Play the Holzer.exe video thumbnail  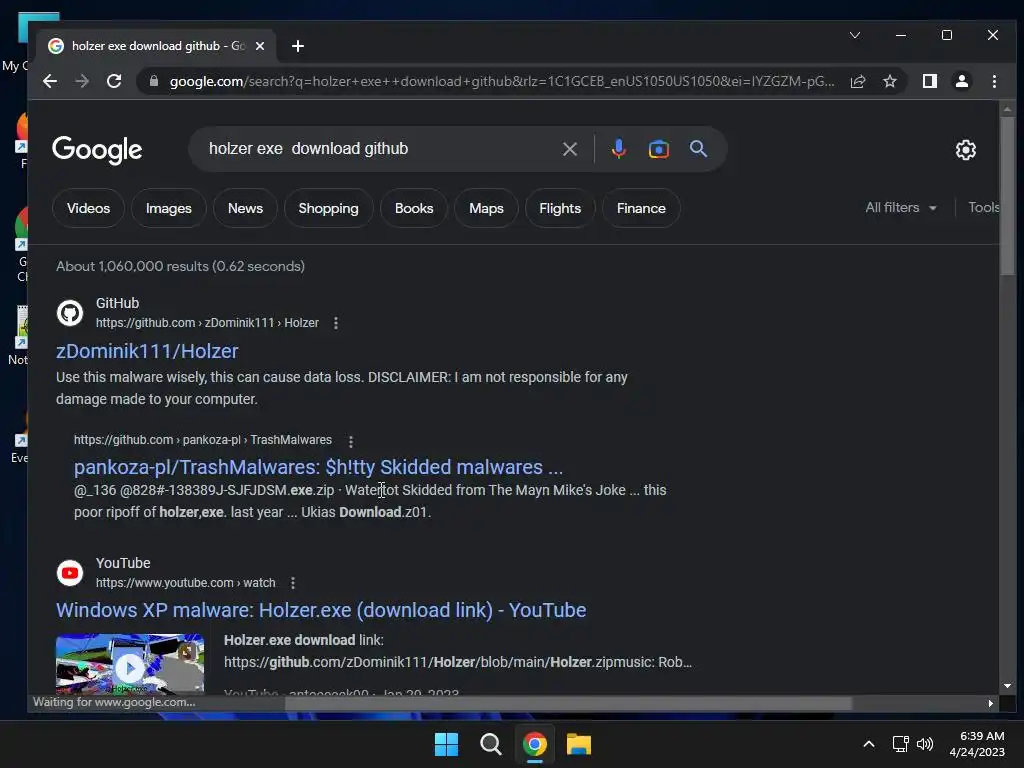[x=130, y=664]
